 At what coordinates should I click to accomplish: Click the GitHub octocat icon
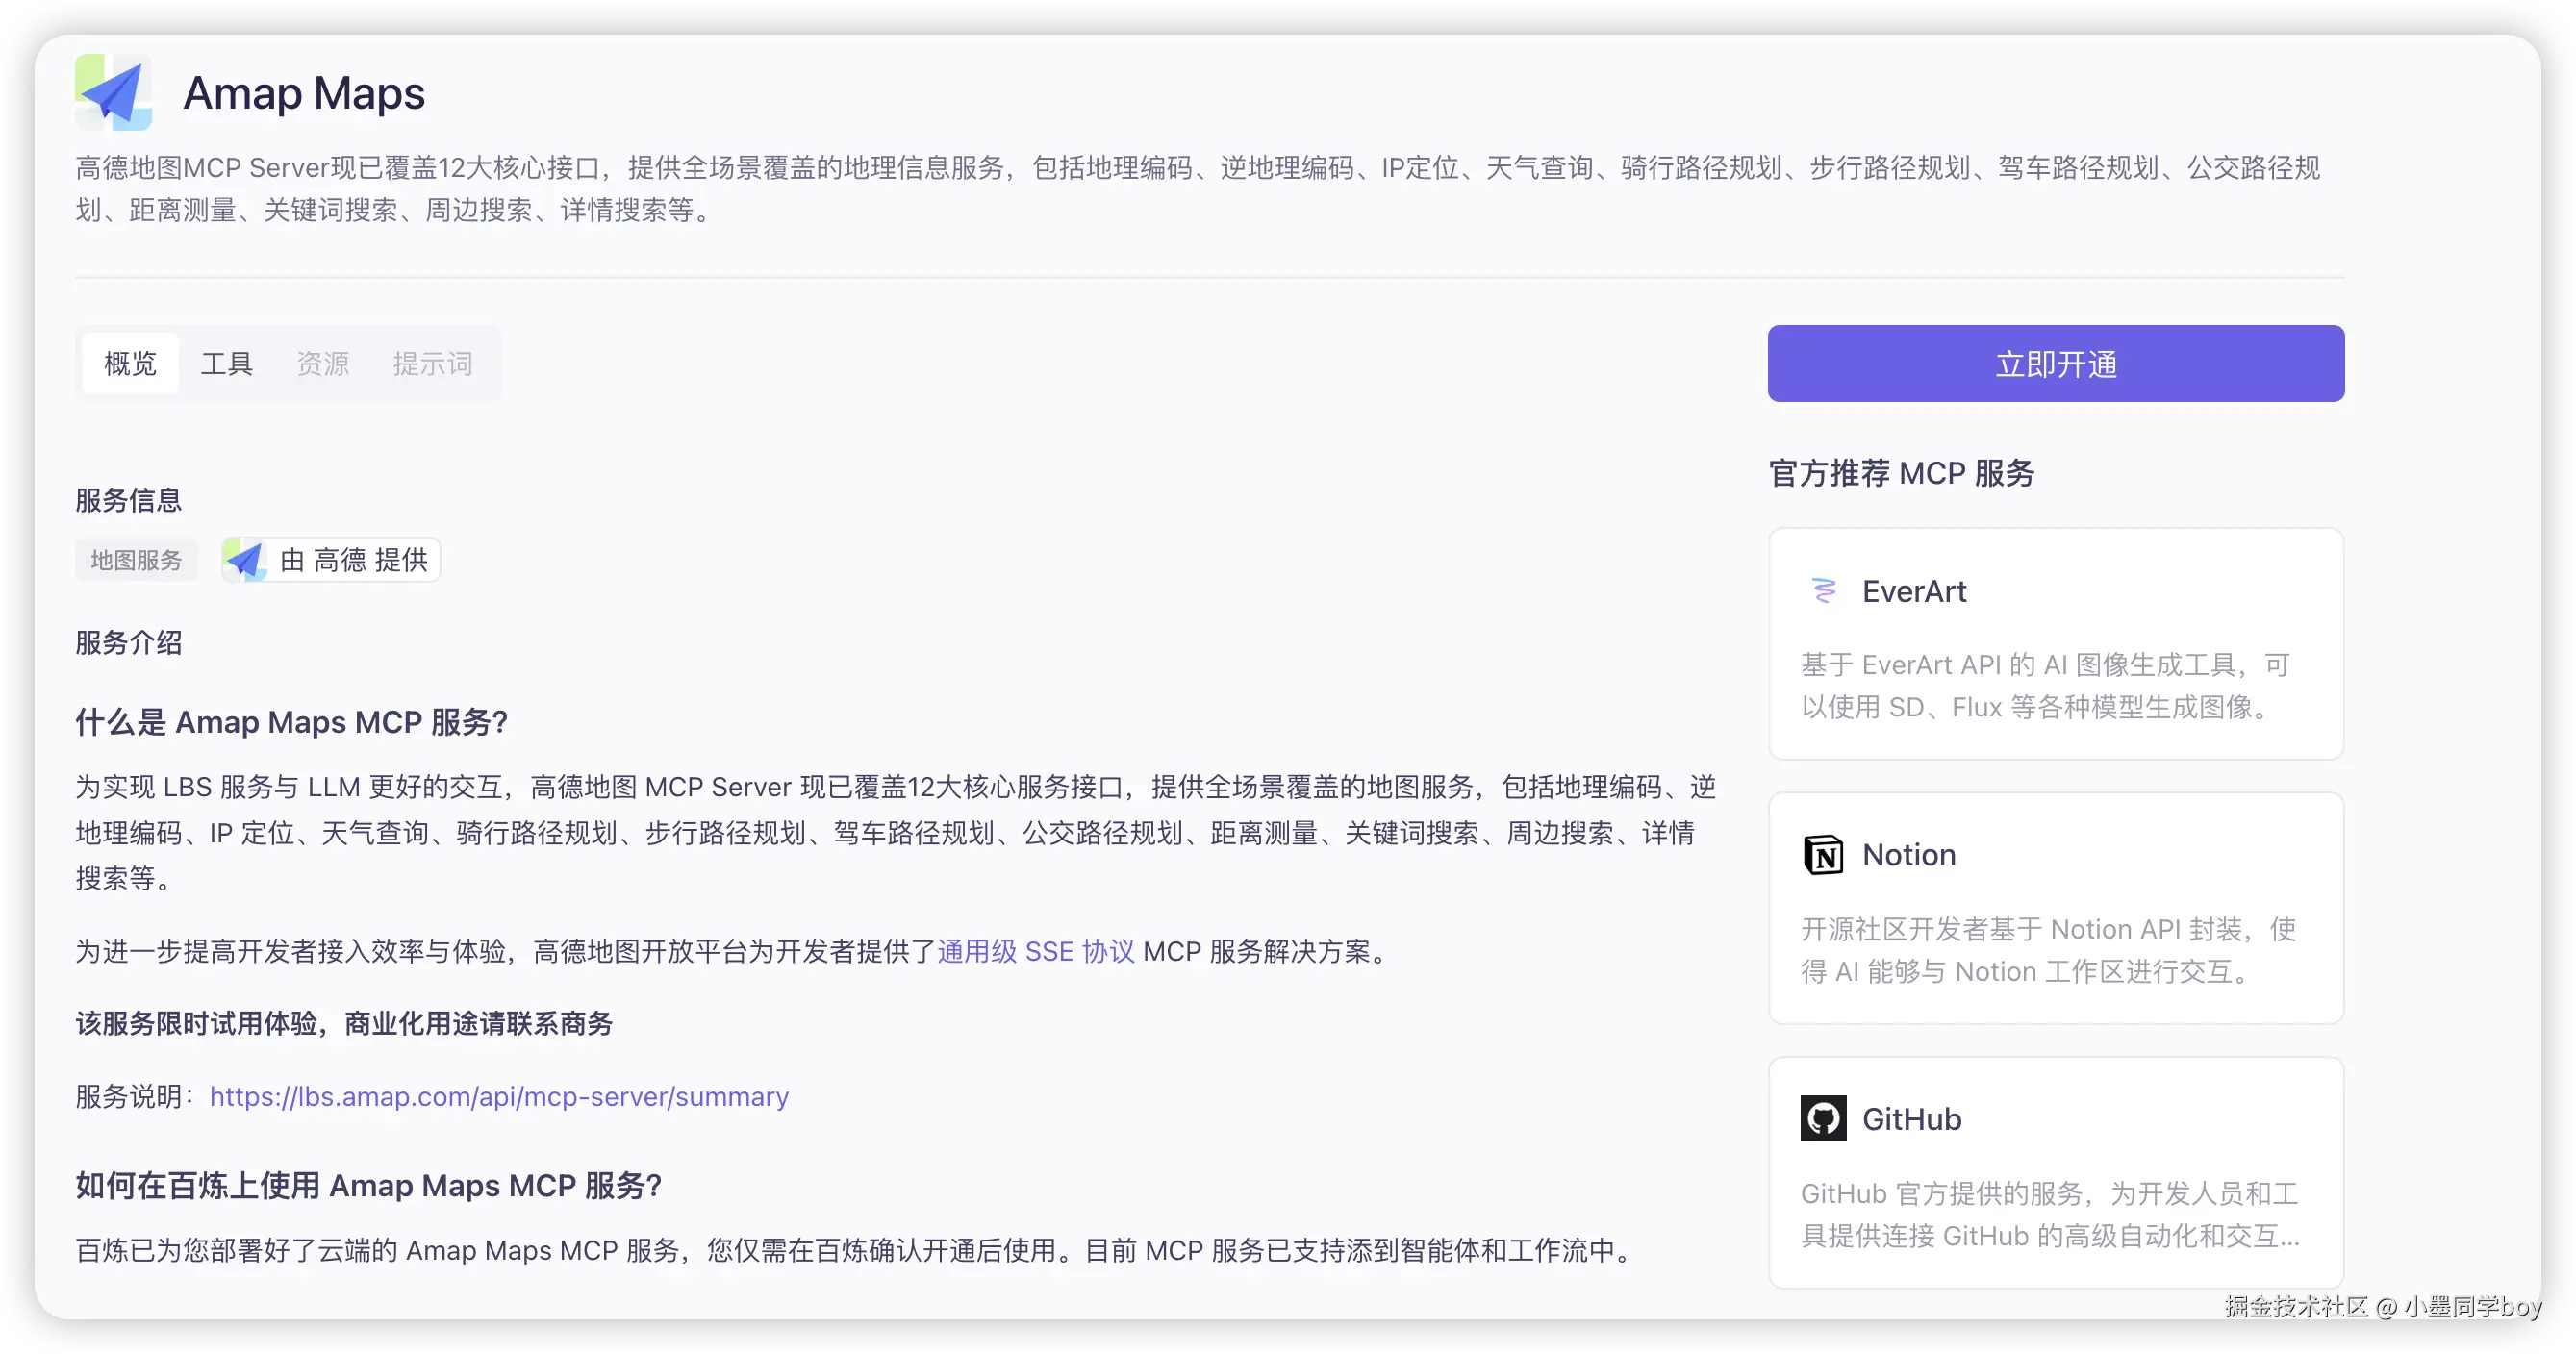(x=1823, y=1119)
